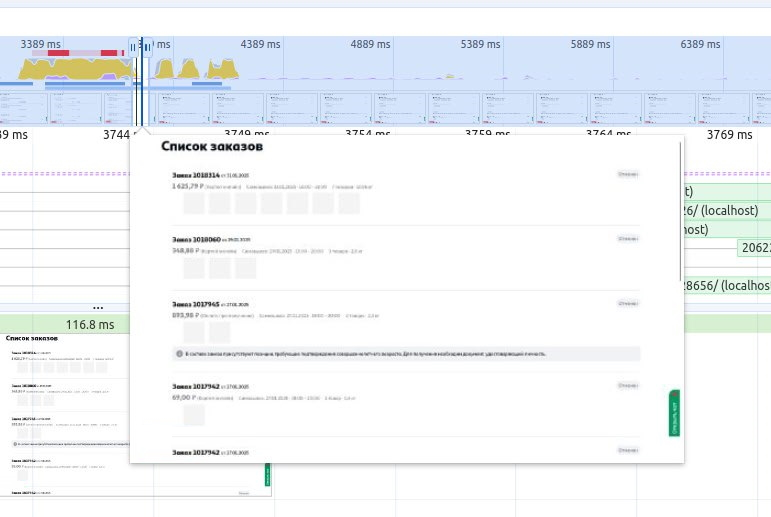771x517 pixels.
Task: Click the 4889 ms overview time label
Action: pos(370,44)
